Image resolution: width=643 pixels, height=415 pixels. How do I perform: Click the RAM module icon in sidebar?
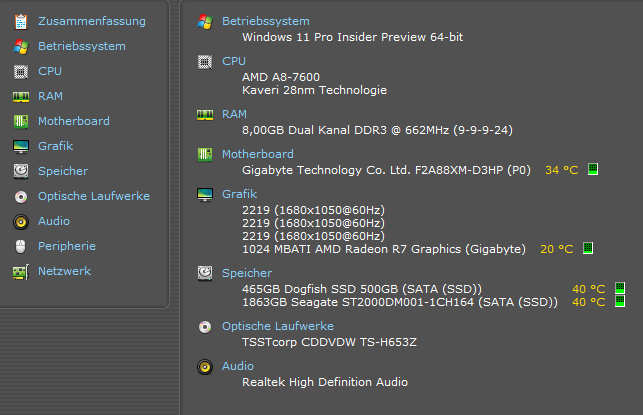point(20,96)
